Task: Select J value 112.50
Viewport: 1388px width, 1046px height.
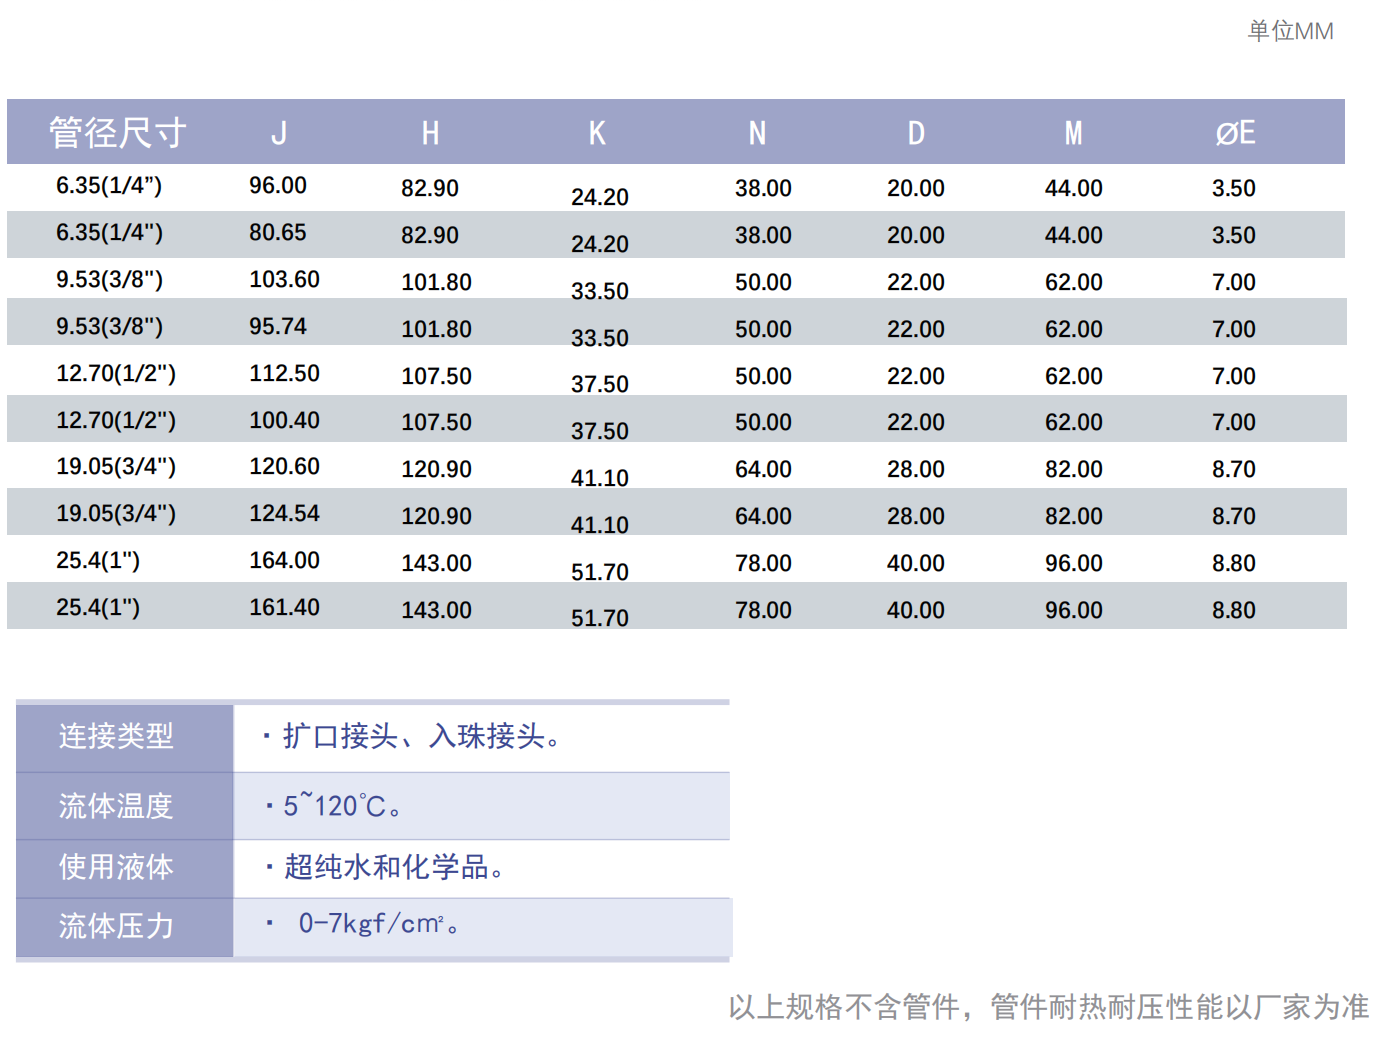Action: pos(284,373)
